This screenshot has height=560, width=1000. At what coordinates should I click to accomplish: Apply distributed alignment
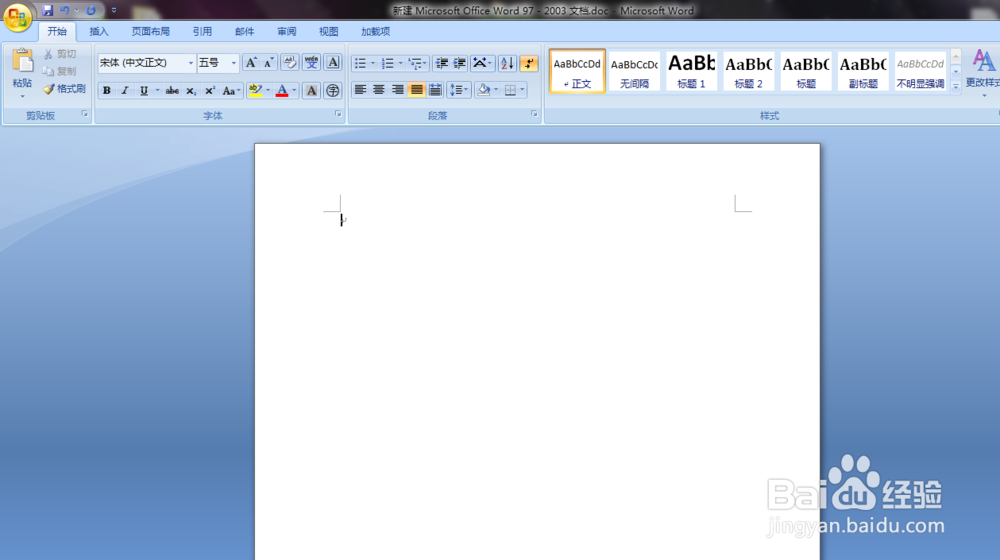tap(435, 90)
